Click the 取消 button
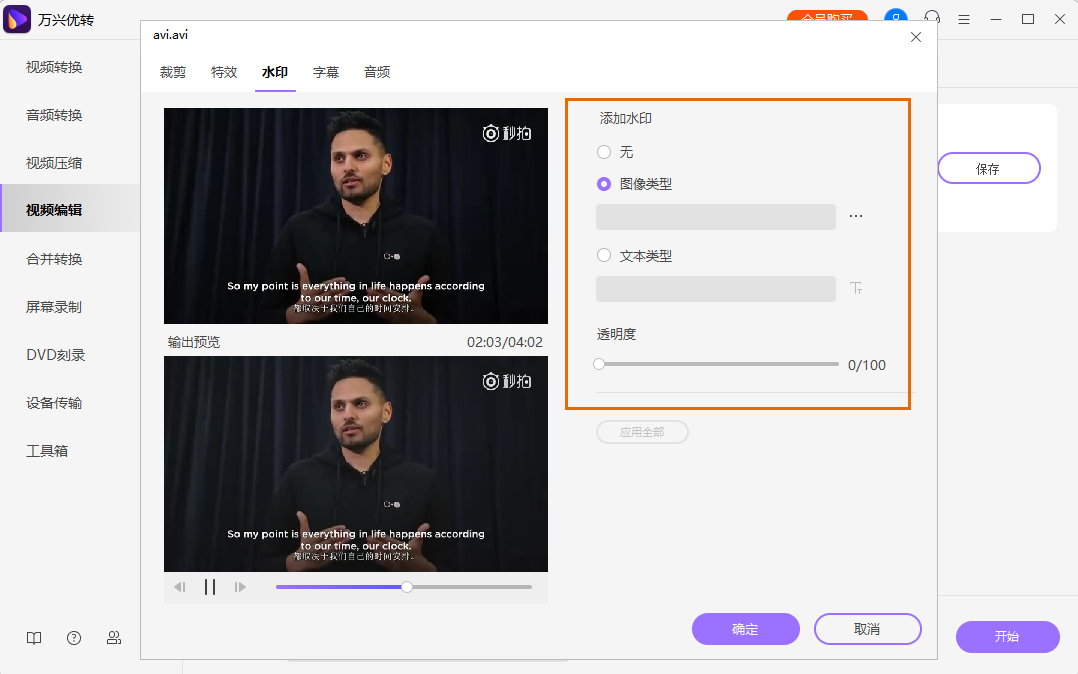The width and height of the screenshot is (1078, 674). (x=867, y=629)
